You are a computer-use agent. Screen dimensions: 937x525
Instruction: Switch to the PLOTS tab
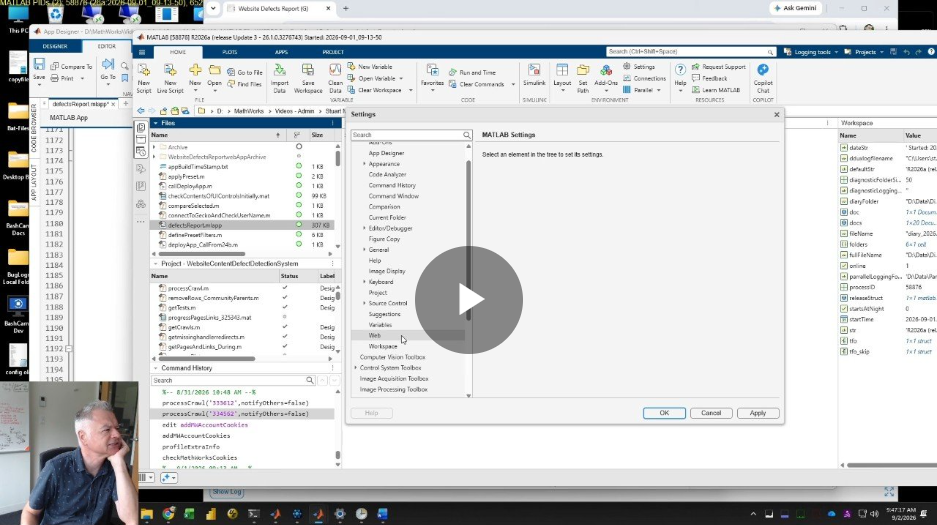[229, 52]
